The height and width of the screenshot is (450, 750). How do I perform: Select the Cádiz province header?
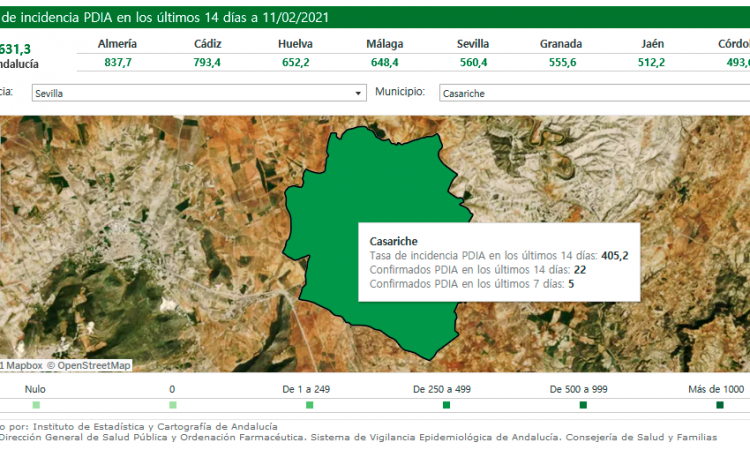pos(208,45)
